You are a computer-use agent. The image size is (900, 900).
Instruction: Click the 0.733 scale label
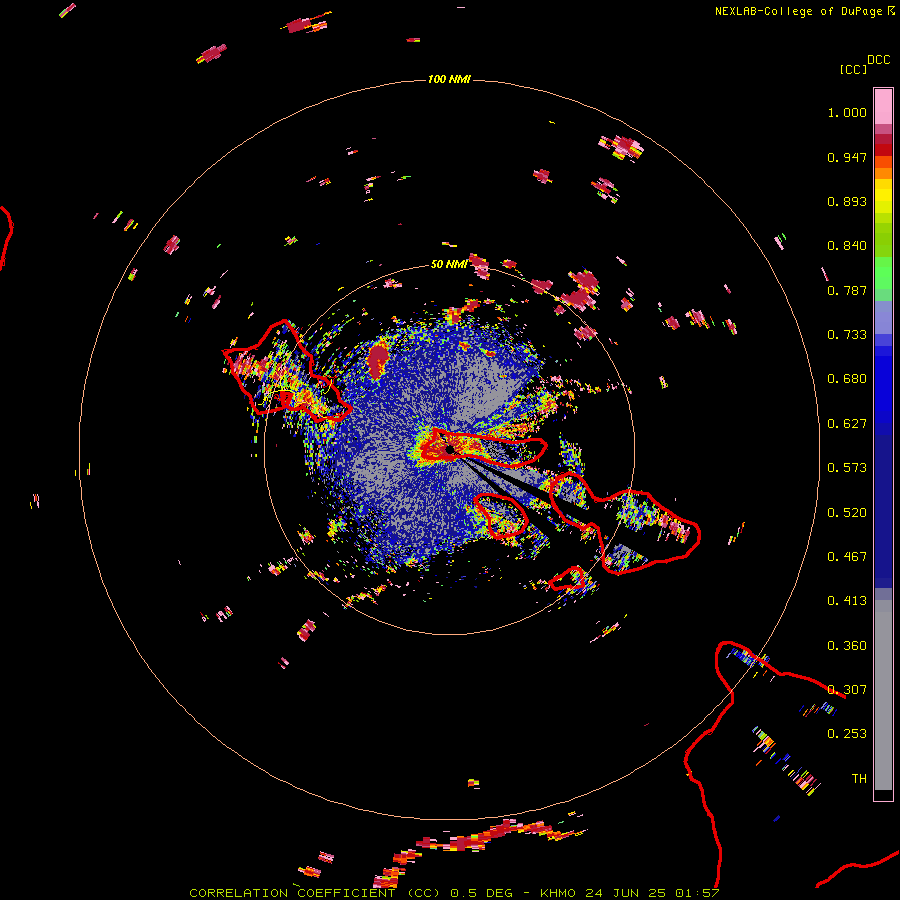pyautogui.click(x=847, y=335)
